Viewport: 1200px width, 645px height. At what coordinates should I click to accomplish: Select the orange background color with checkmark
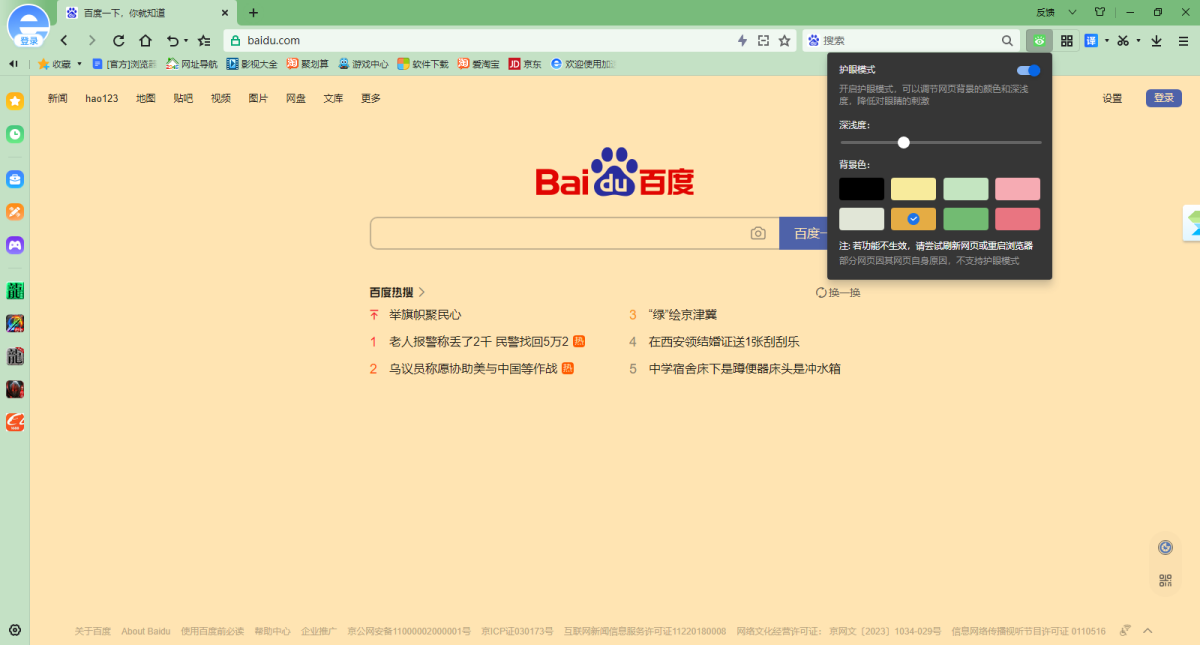913,218
